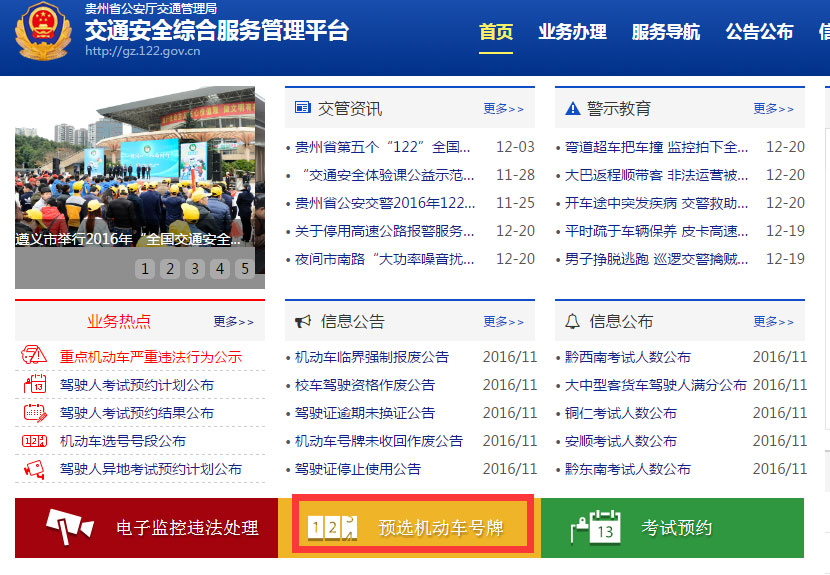
Task: Click plate icon beside 机动车选号号段公布
Action: pyautogui.click(x=34, y=441)
